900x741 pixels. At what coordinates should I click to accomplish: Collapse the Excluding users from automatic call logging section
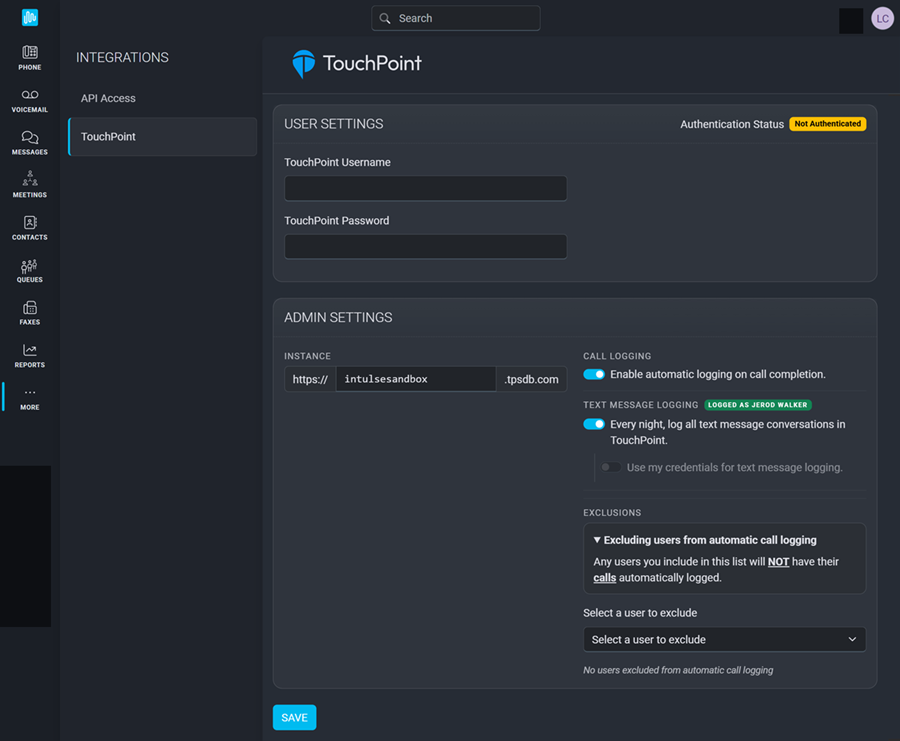tap(705, 540)
